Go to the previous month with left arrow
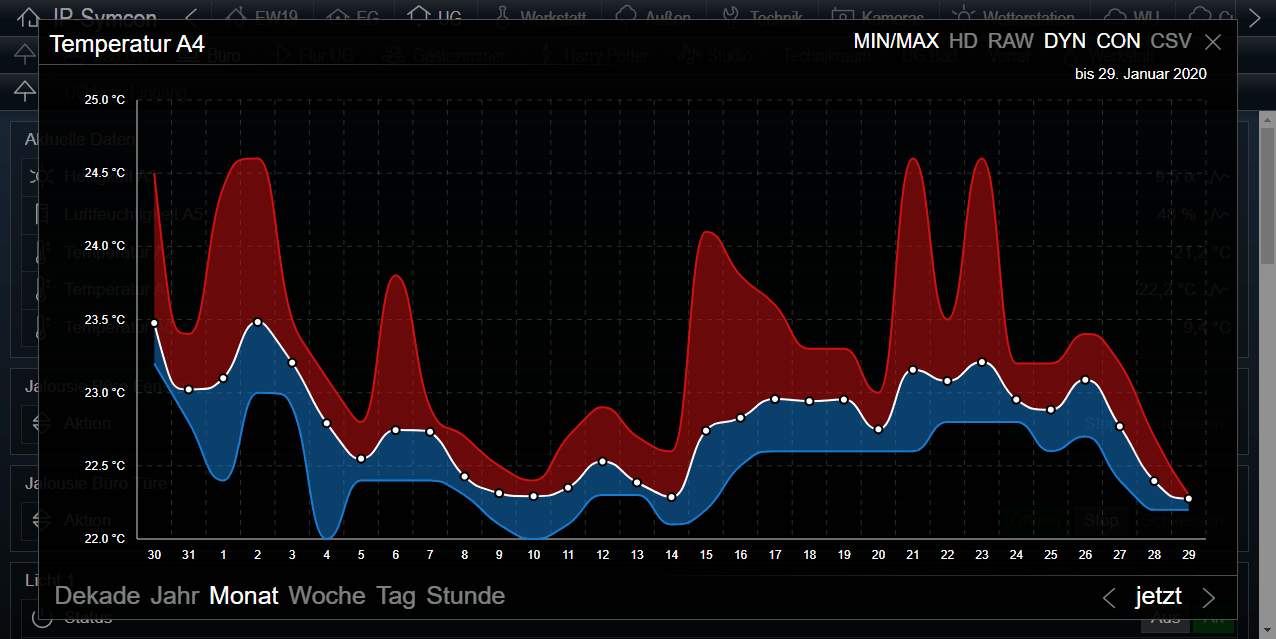 [1108, 598]
